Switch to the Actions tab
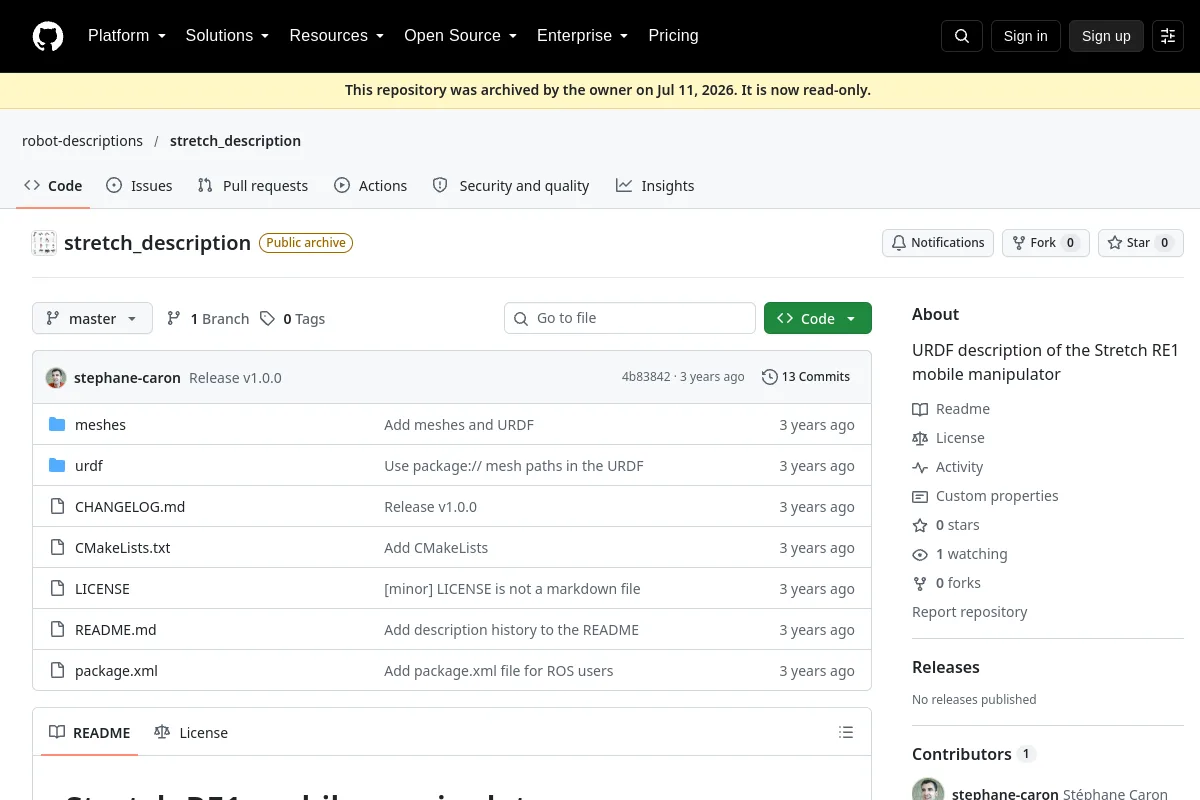 tap(371, 186)
